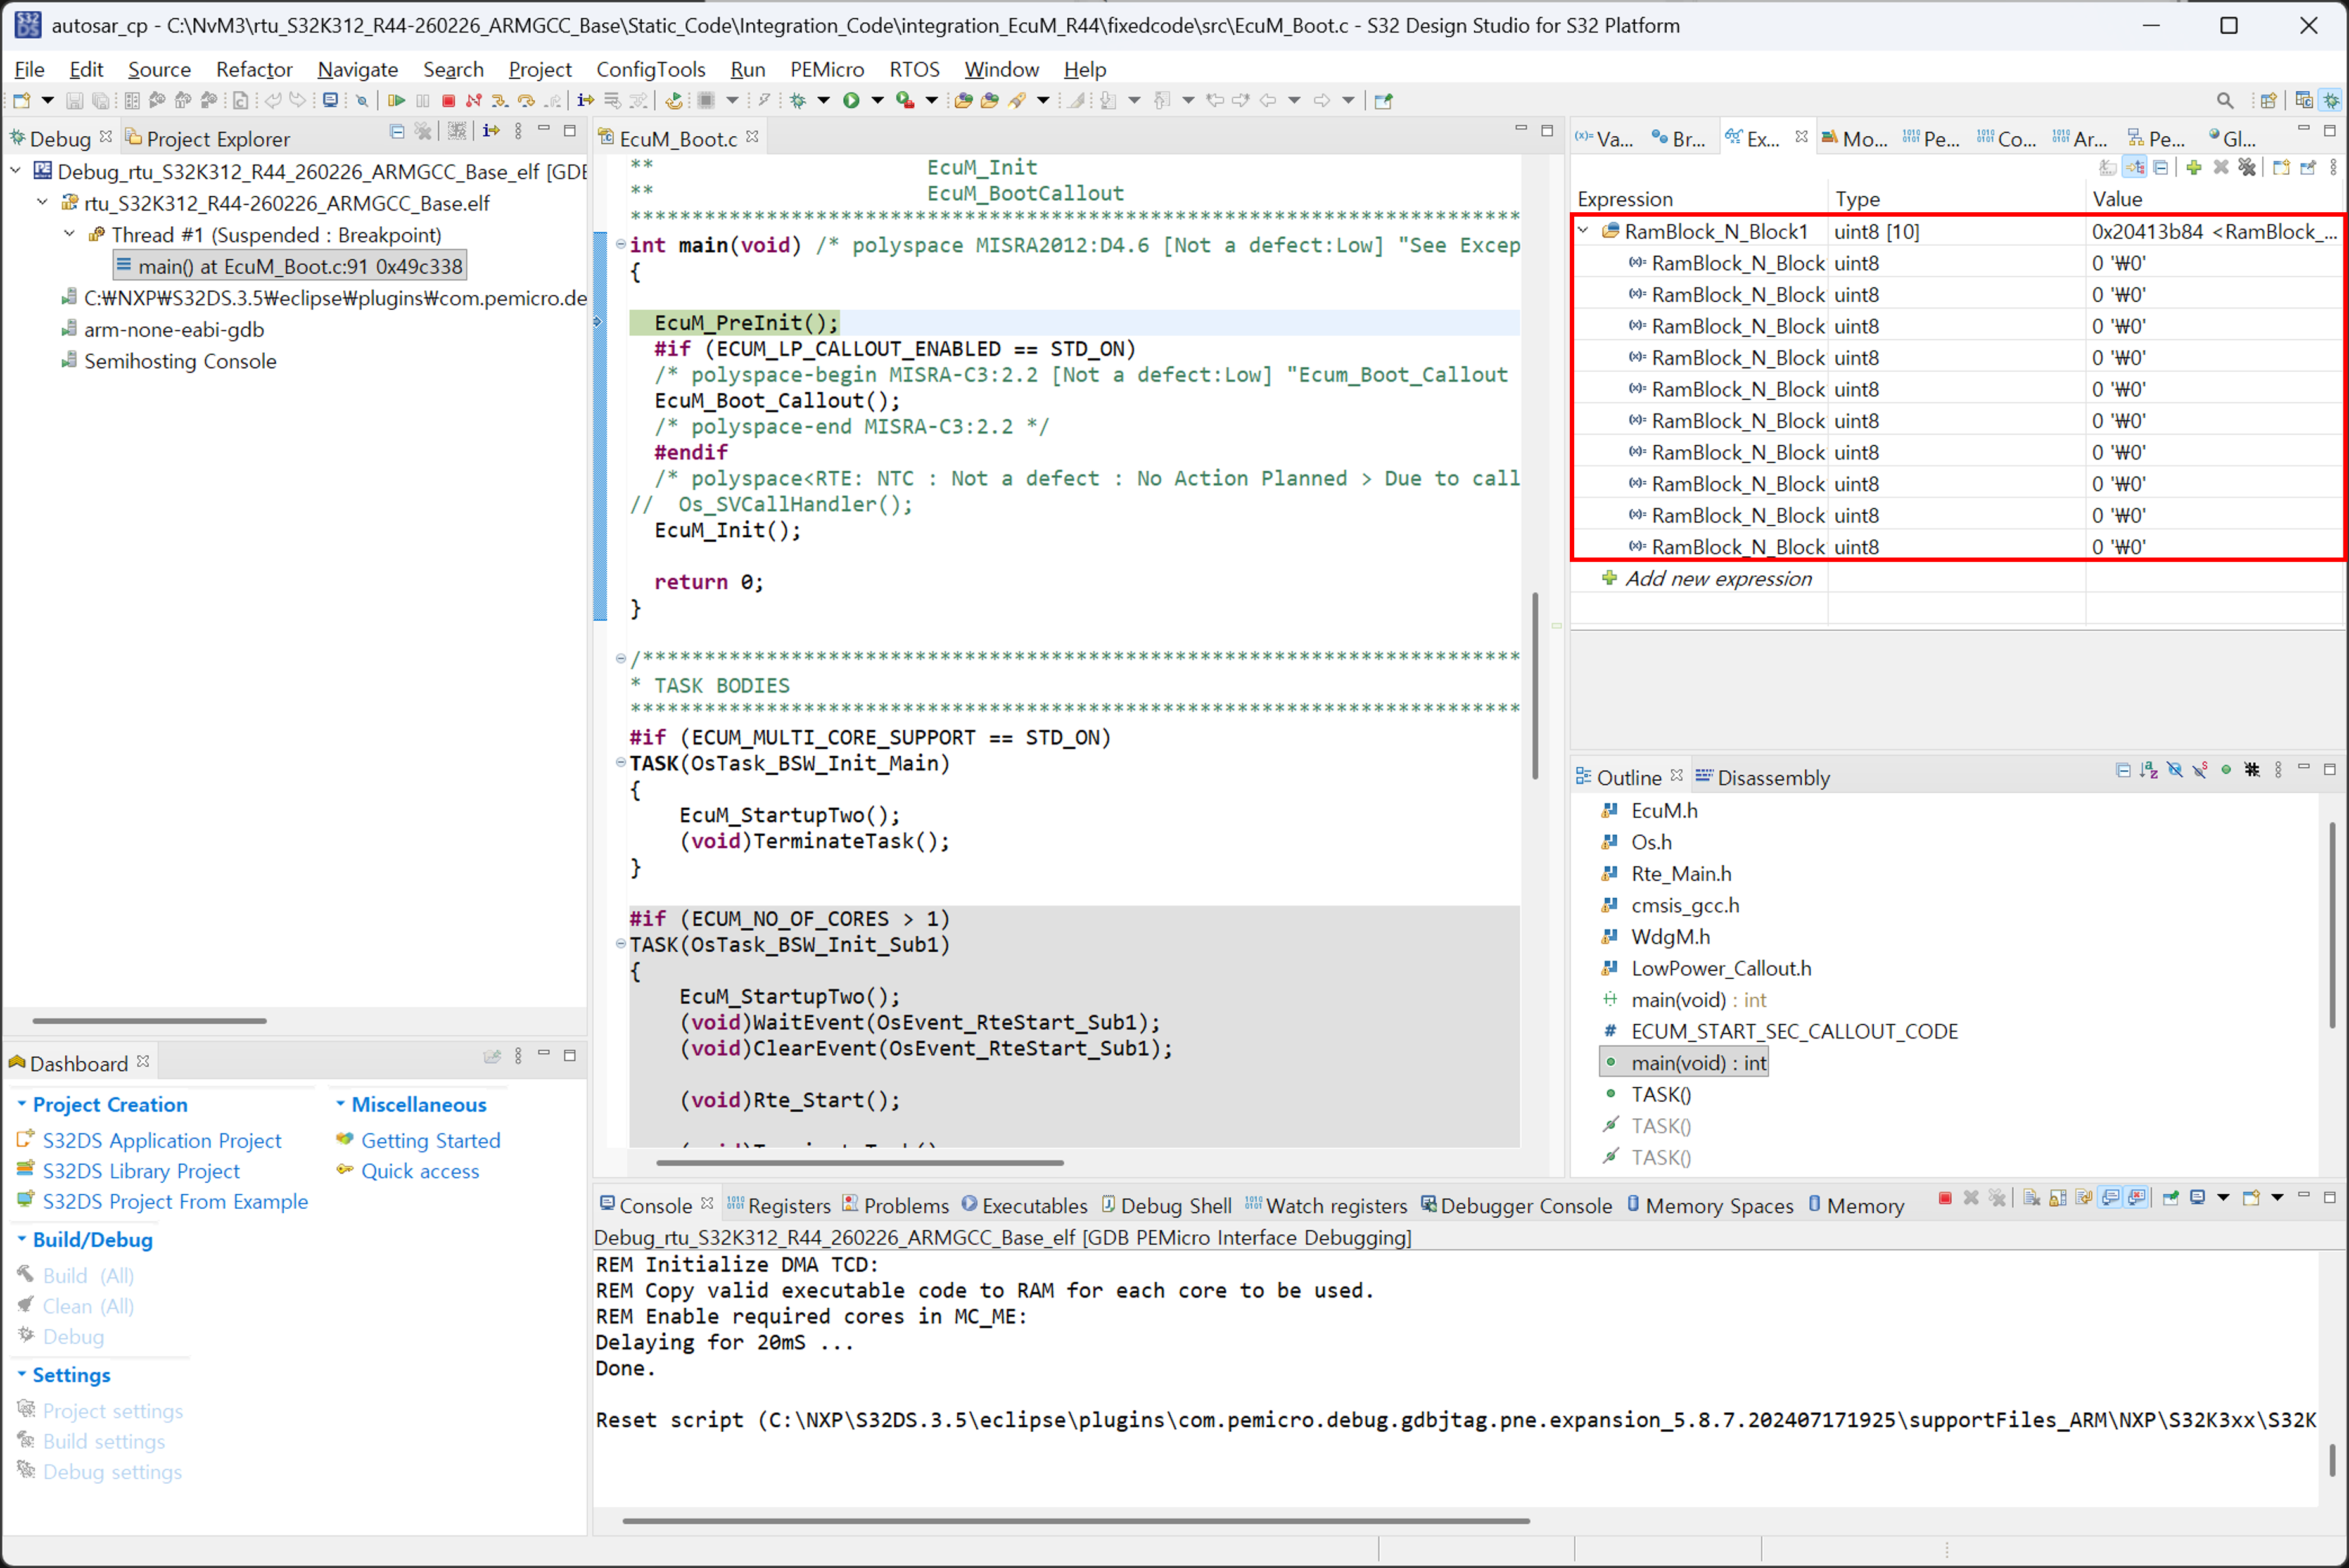Screen dimensions: 2349x1568
Task: Click the Step Into icon
Action: click(x=499, y=100)
